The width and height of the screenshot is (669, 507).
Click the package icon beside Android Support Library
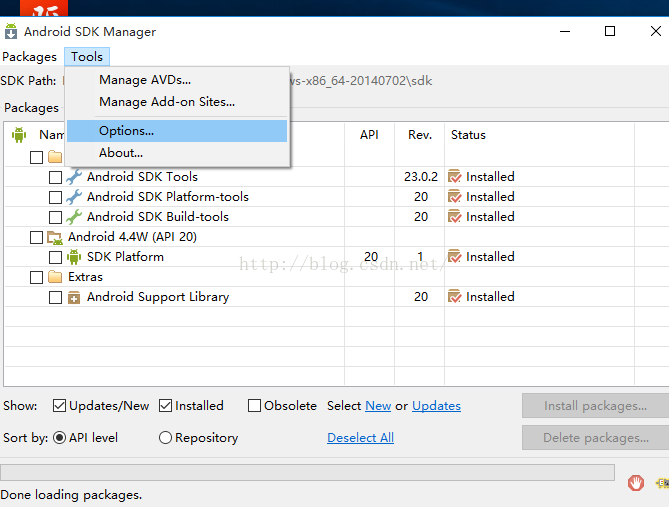click(x=74, y=297)
